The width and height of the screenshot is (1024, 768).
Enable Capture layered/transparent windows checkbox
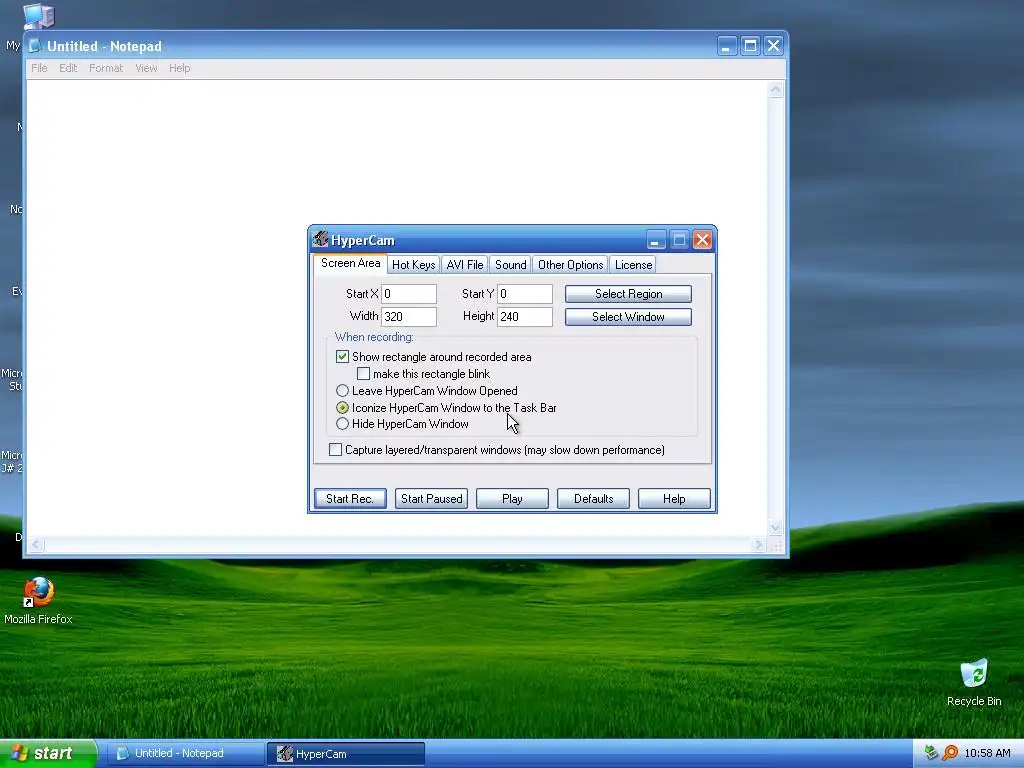coord(335,449)
